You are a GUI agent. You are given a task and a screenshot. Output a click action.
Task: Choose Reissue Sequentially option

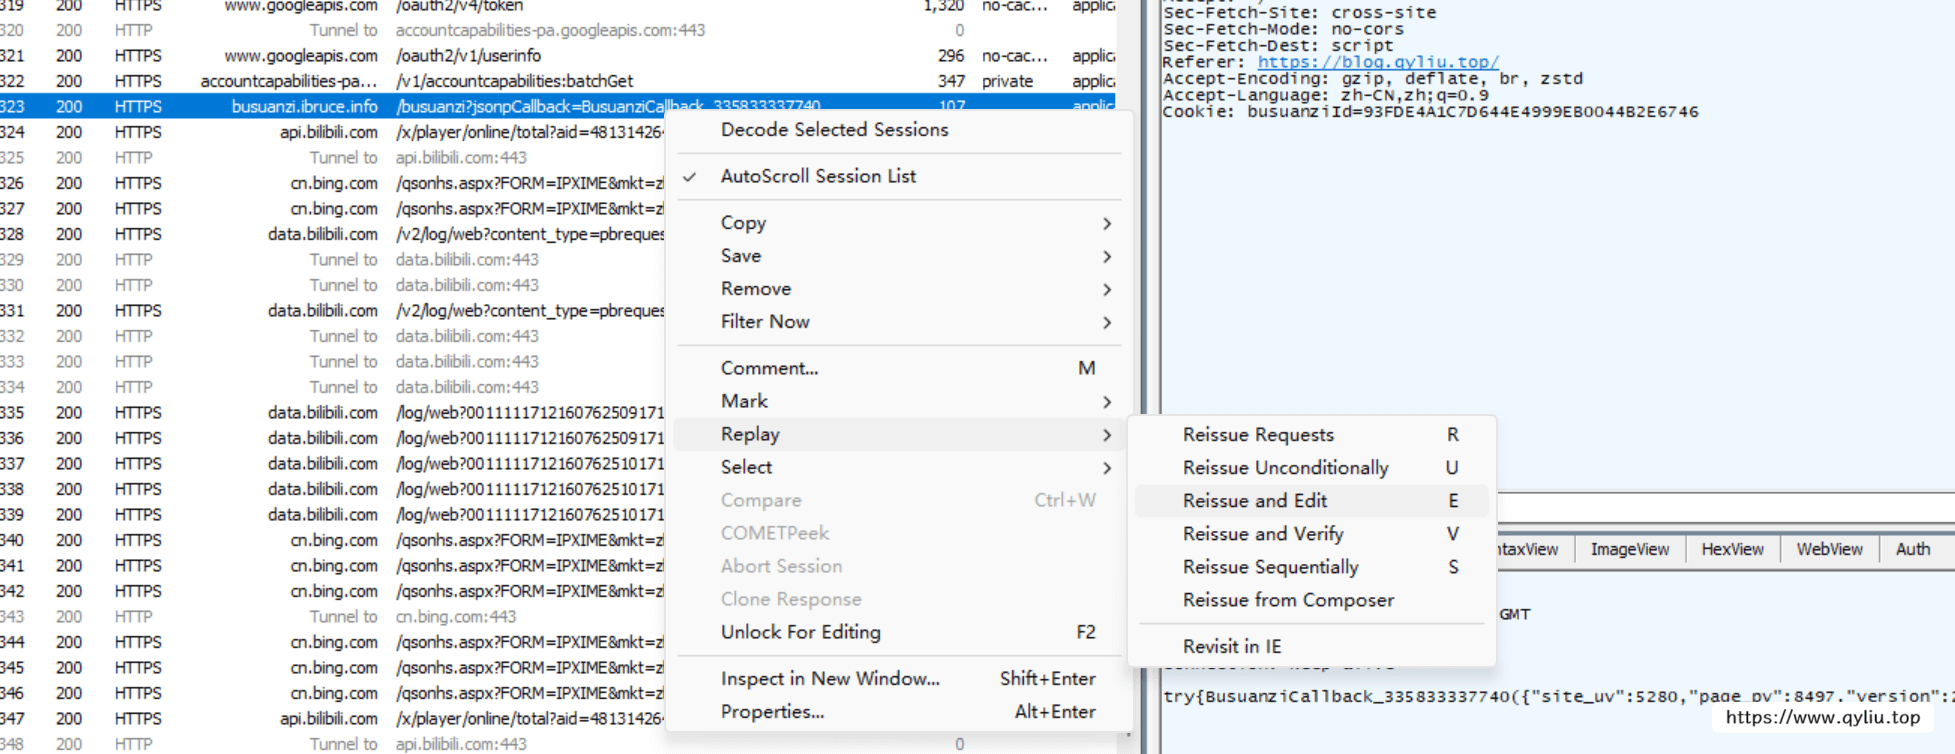click(x=1270, y=567)
